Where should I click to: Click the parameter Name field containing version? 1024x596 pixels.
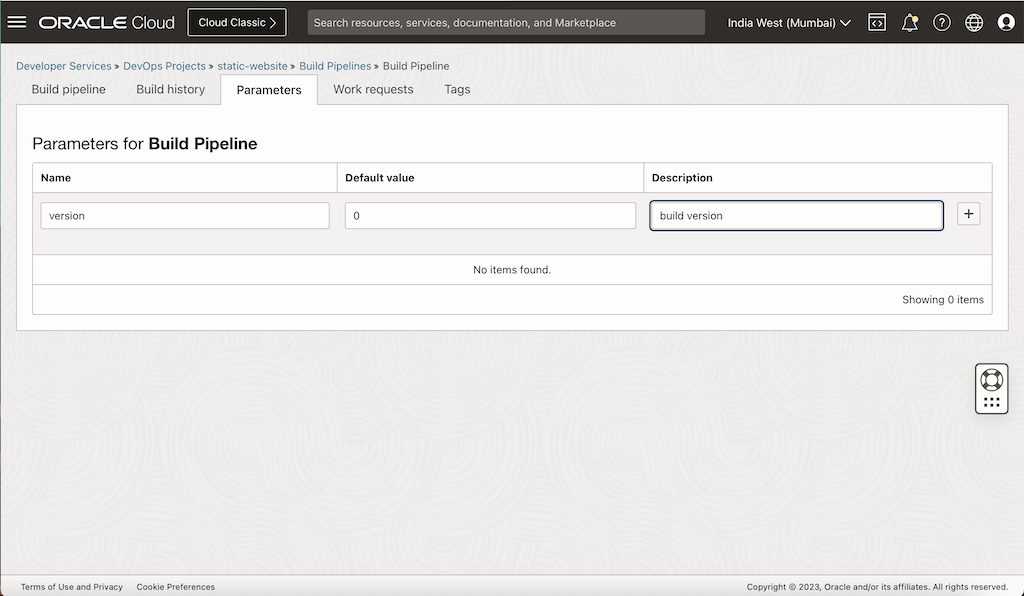[x=185, y=215]
